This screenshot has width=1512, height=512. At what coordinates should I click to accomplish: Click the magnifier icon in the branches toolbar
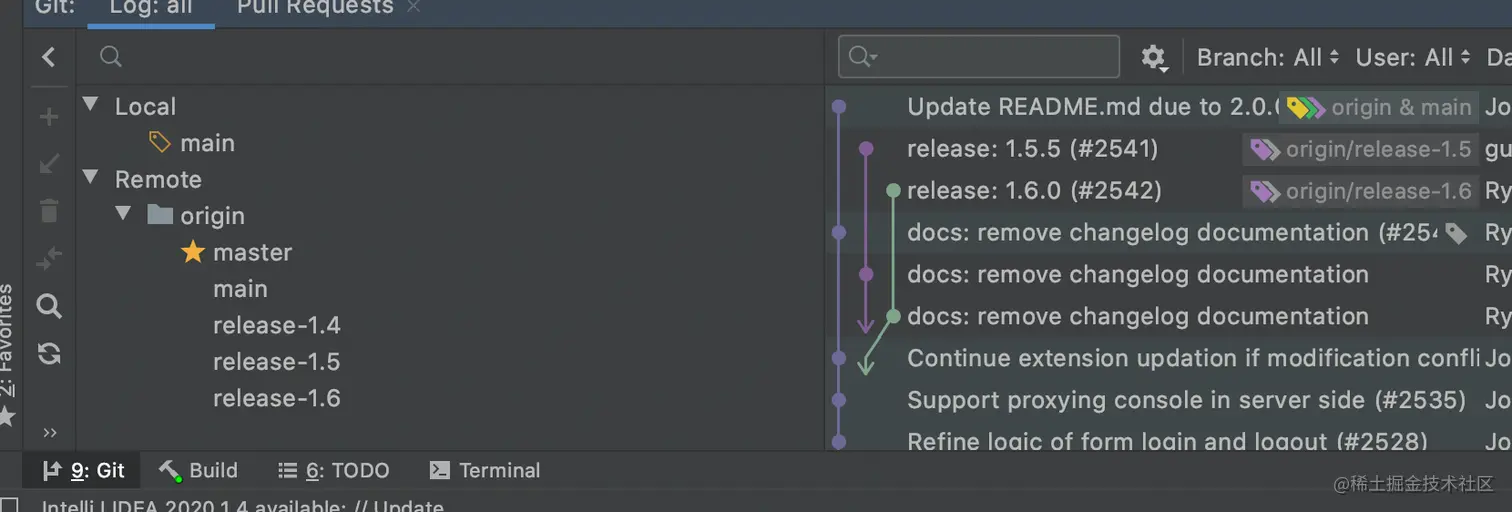tap(49, 306)
